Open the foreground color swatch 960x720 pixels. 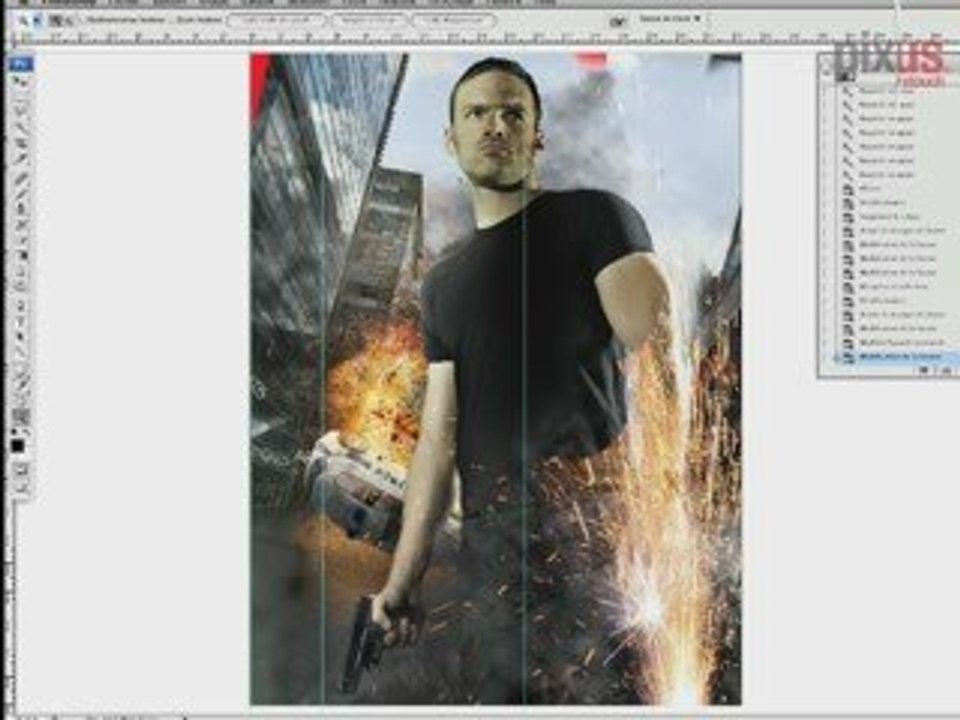click(17, 446)
